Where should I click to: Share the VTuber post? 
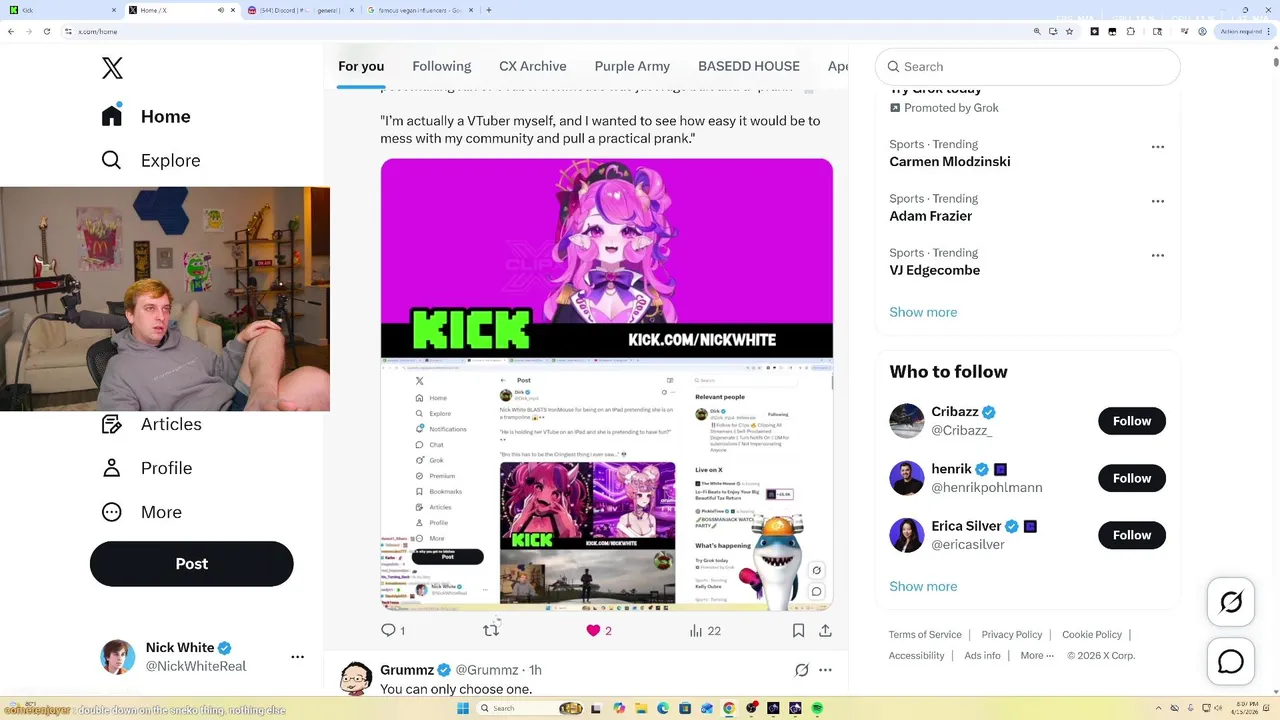[x=825, y=630]
